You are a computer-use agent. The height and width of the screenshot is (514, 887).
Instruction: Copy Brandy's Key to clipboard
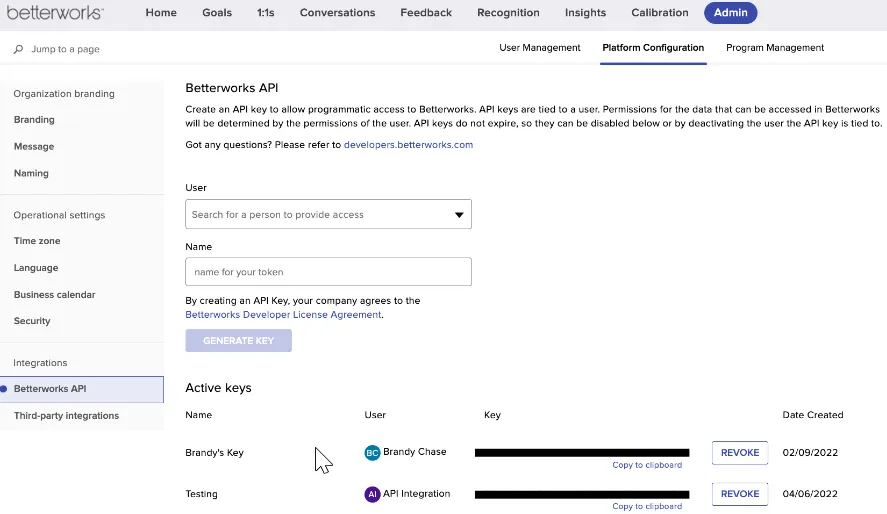[647, 465]
